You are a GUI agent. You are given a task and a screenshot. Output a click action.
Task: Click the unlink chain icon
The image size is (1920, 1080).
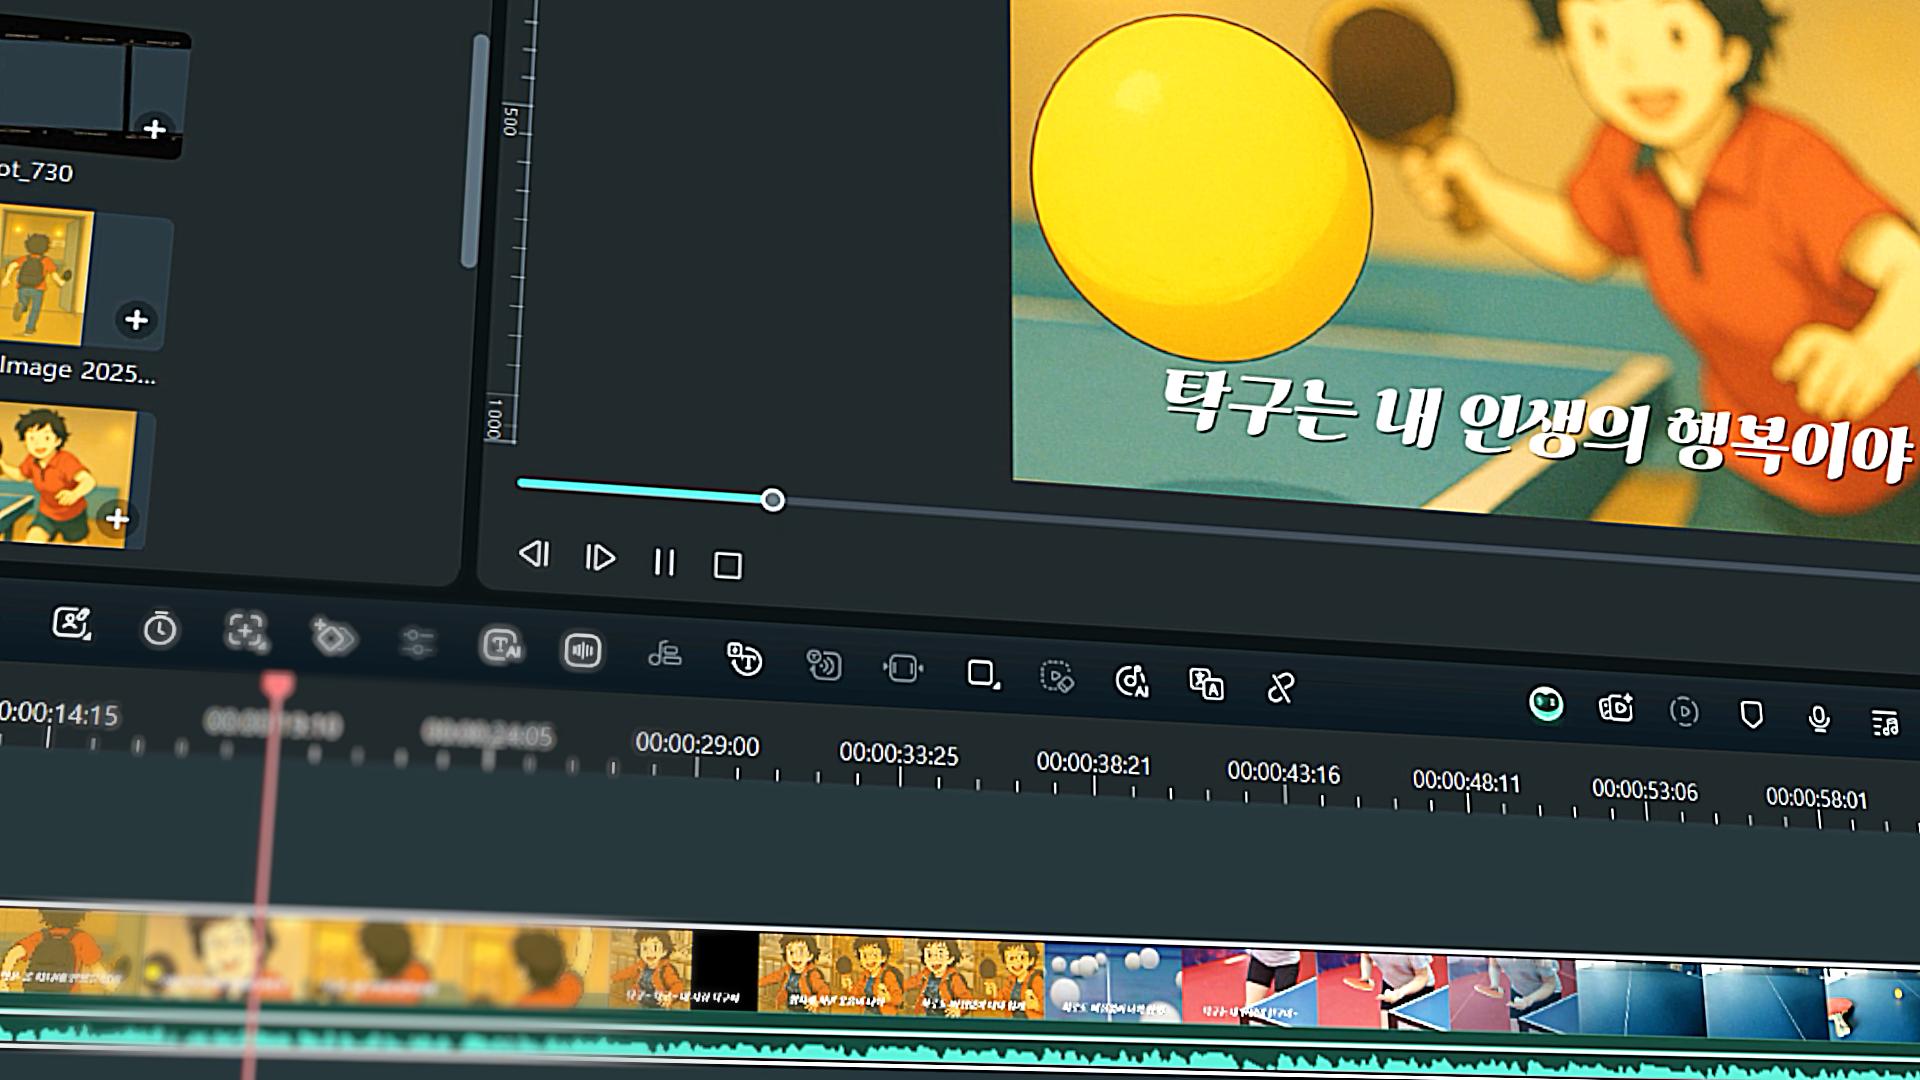pos(1281,688)
